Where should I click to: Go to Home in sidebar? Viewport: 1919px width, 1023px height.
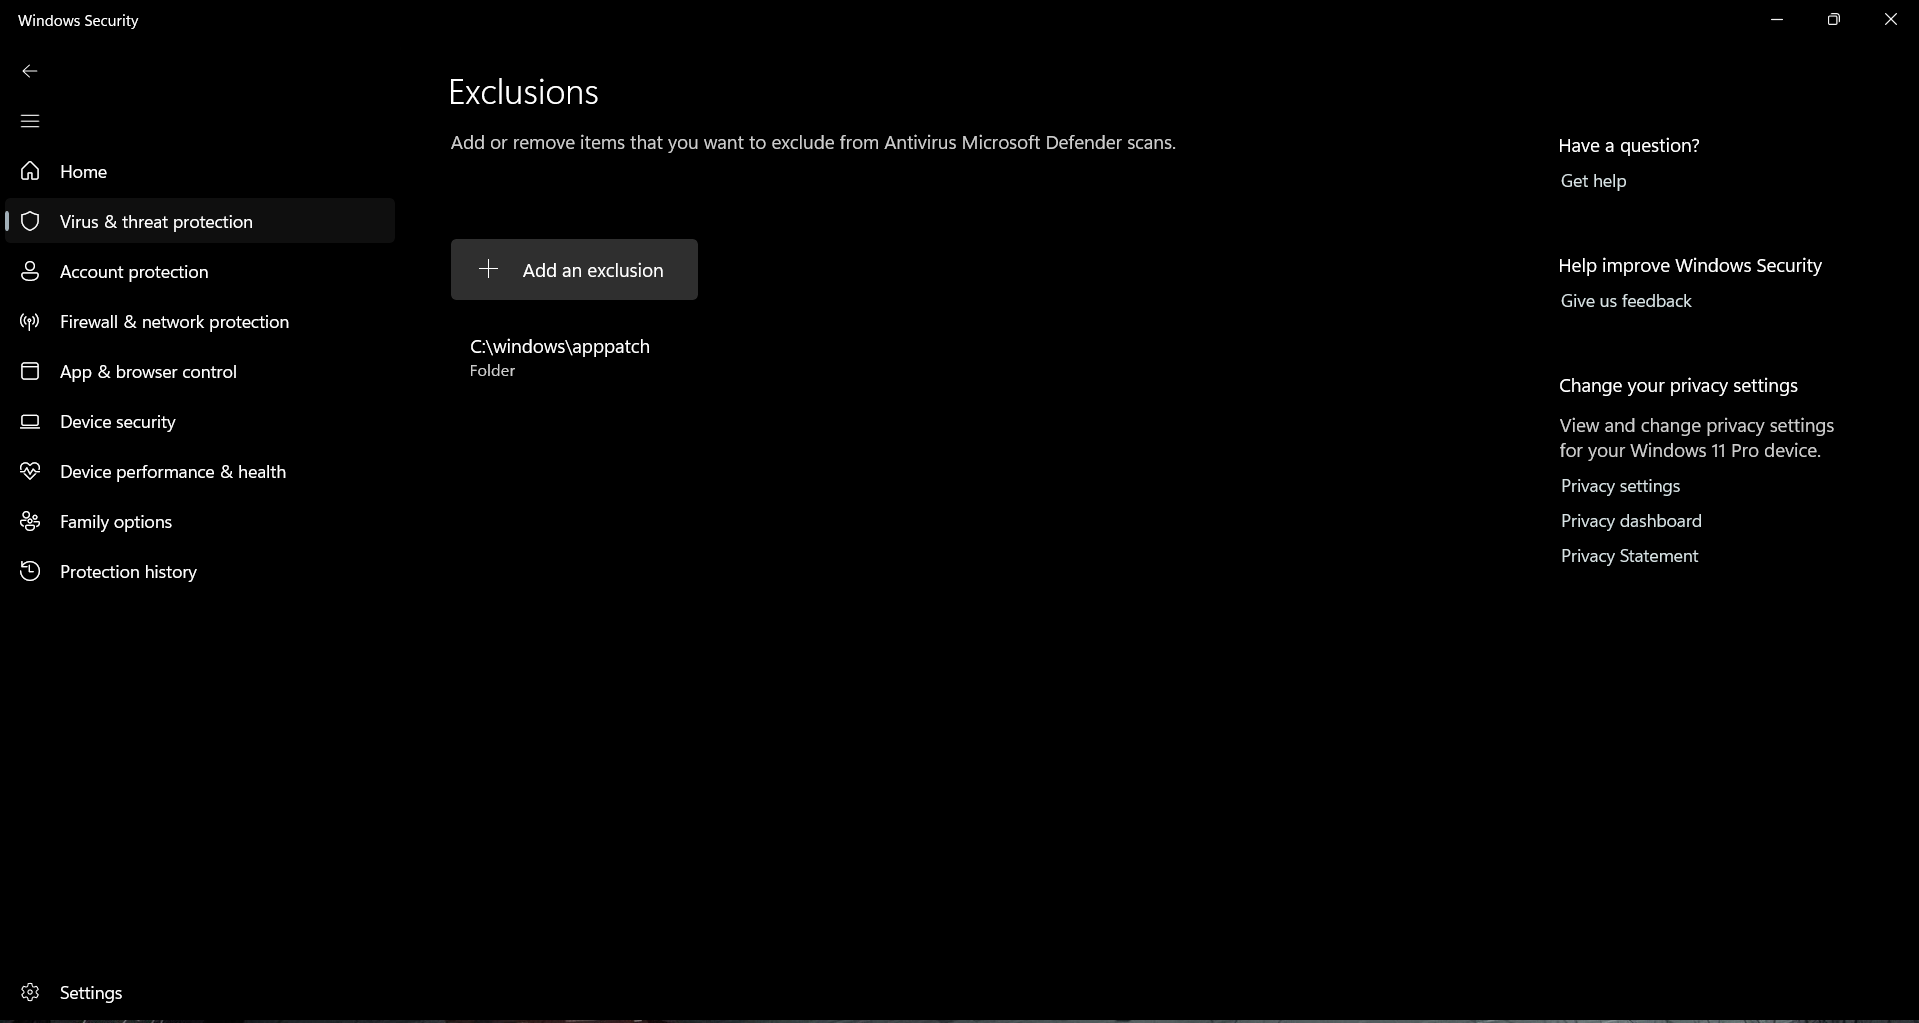click(200, 171)
